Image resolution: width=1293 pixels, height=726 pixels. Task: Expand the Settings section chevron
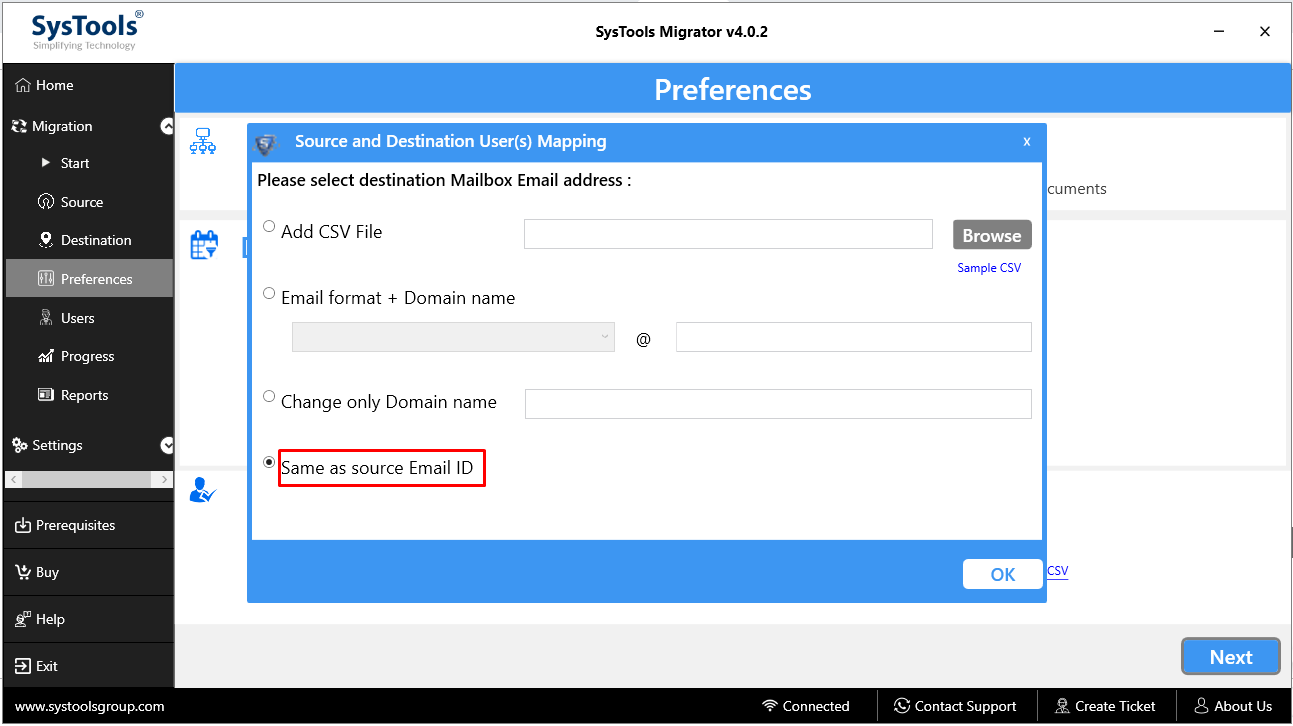(167, 445)
